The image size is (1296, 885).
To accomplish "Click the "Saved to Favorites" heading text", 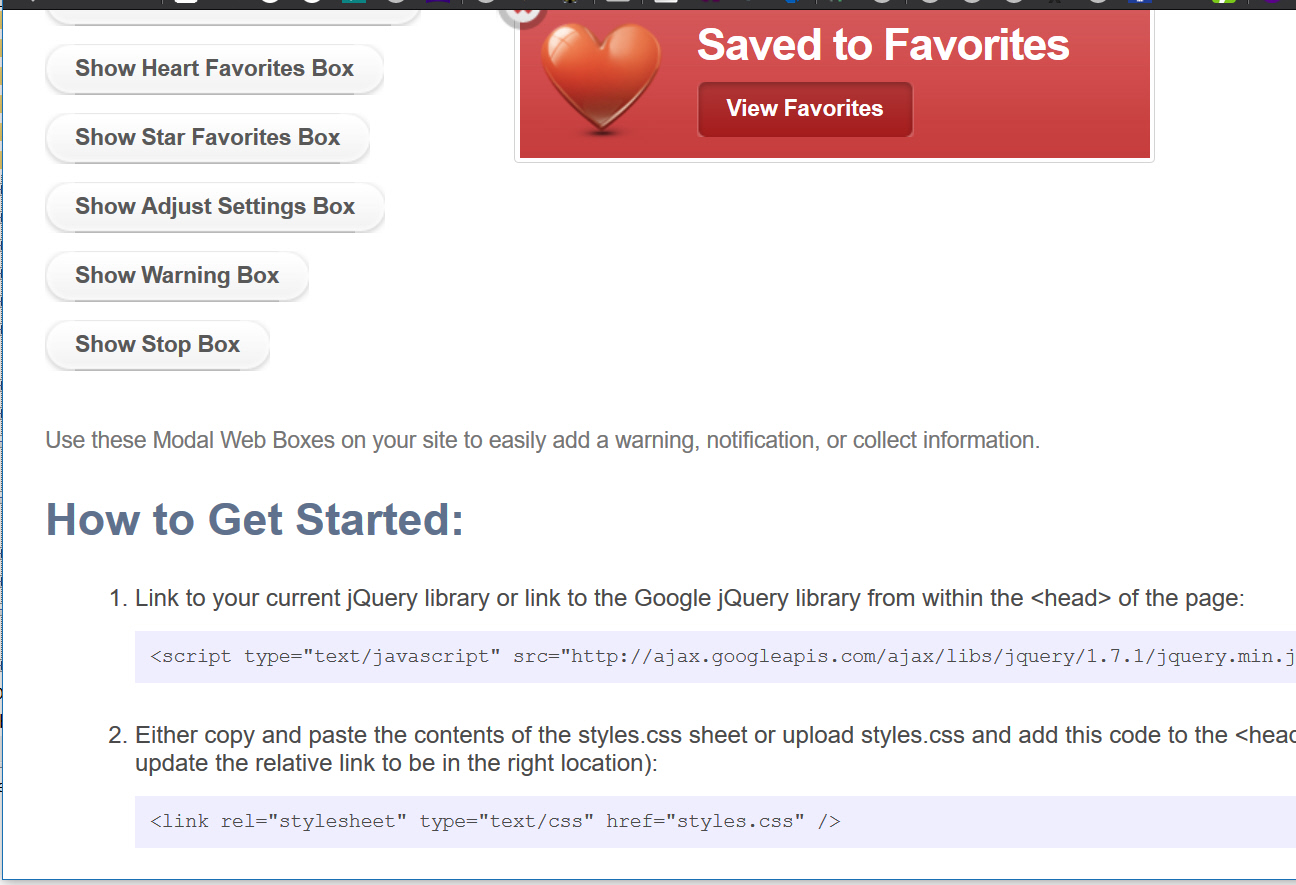I will (x=882, y=45).
